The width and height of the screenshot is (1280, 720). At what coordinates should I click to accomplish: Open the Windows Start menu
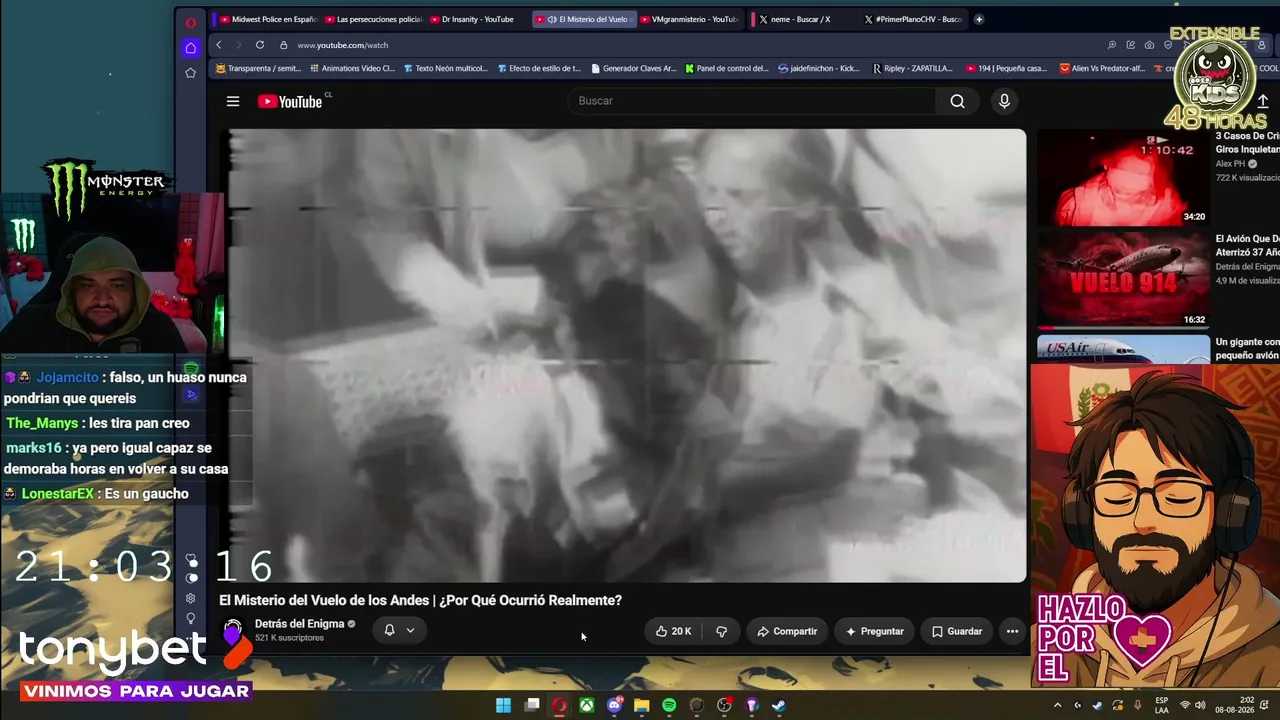[x=503, y=705]
